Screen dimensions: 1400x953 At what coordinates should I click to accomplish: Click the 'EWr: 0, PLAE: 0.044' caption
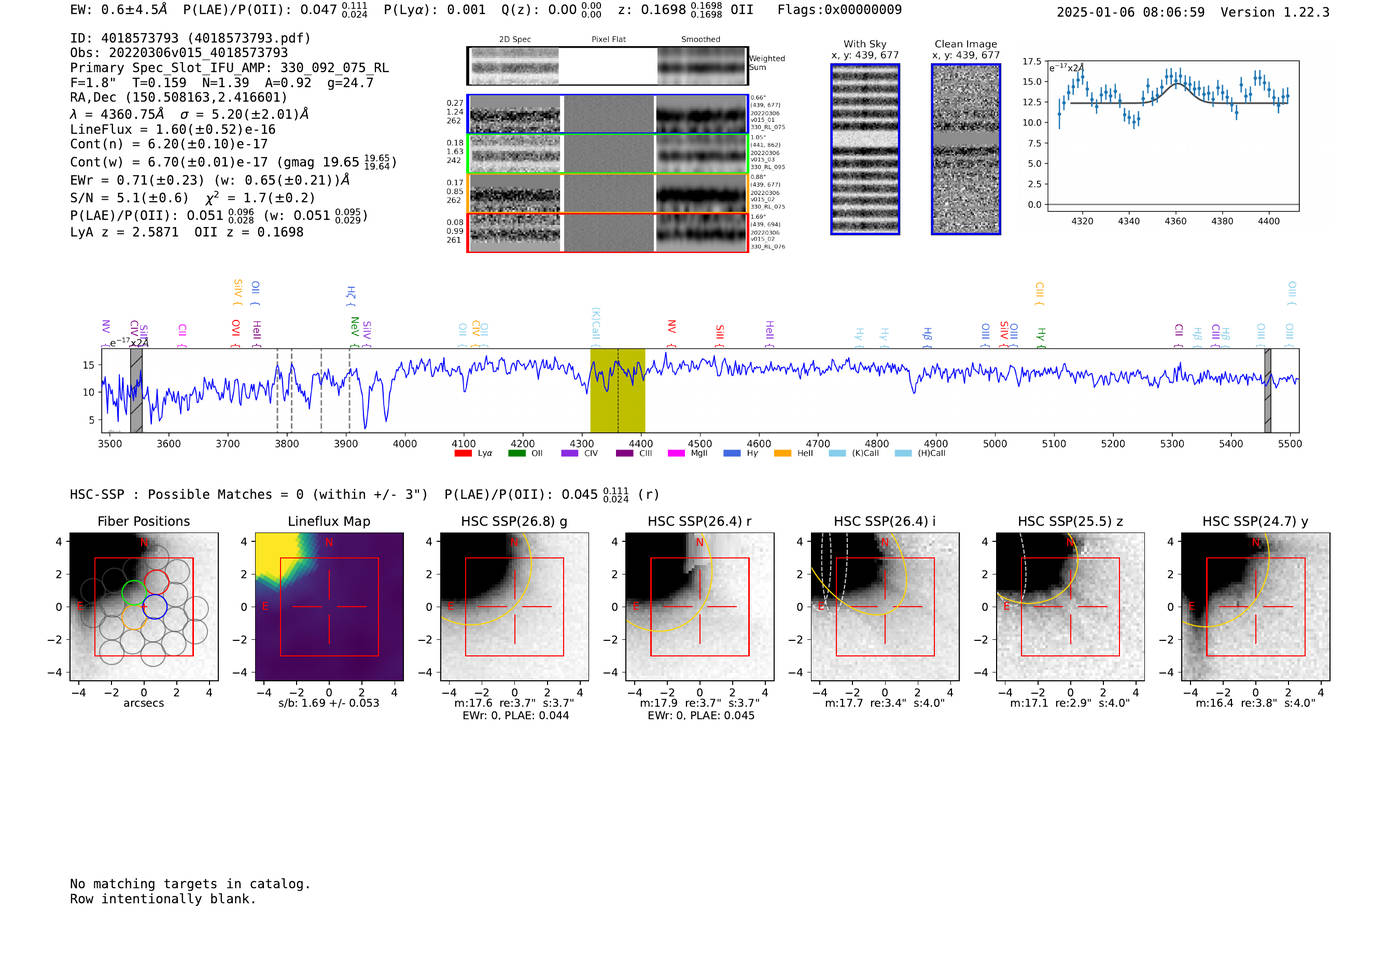point(515,715)
